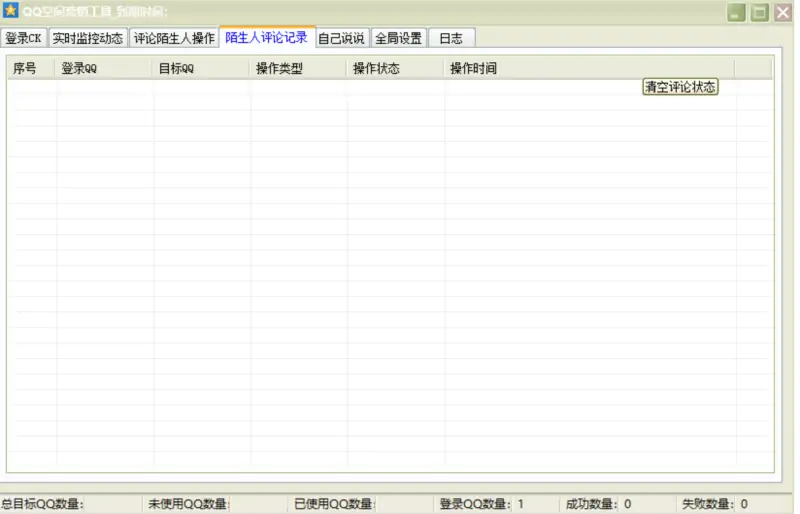Viewport: 800px width, 514px height.
Task: Click the star app icon in title bar
Action: point(11,12)
